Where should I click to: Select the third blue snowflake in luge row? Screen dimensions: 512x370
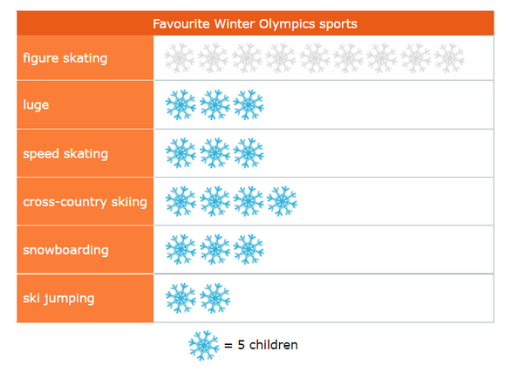click(249, 105)
